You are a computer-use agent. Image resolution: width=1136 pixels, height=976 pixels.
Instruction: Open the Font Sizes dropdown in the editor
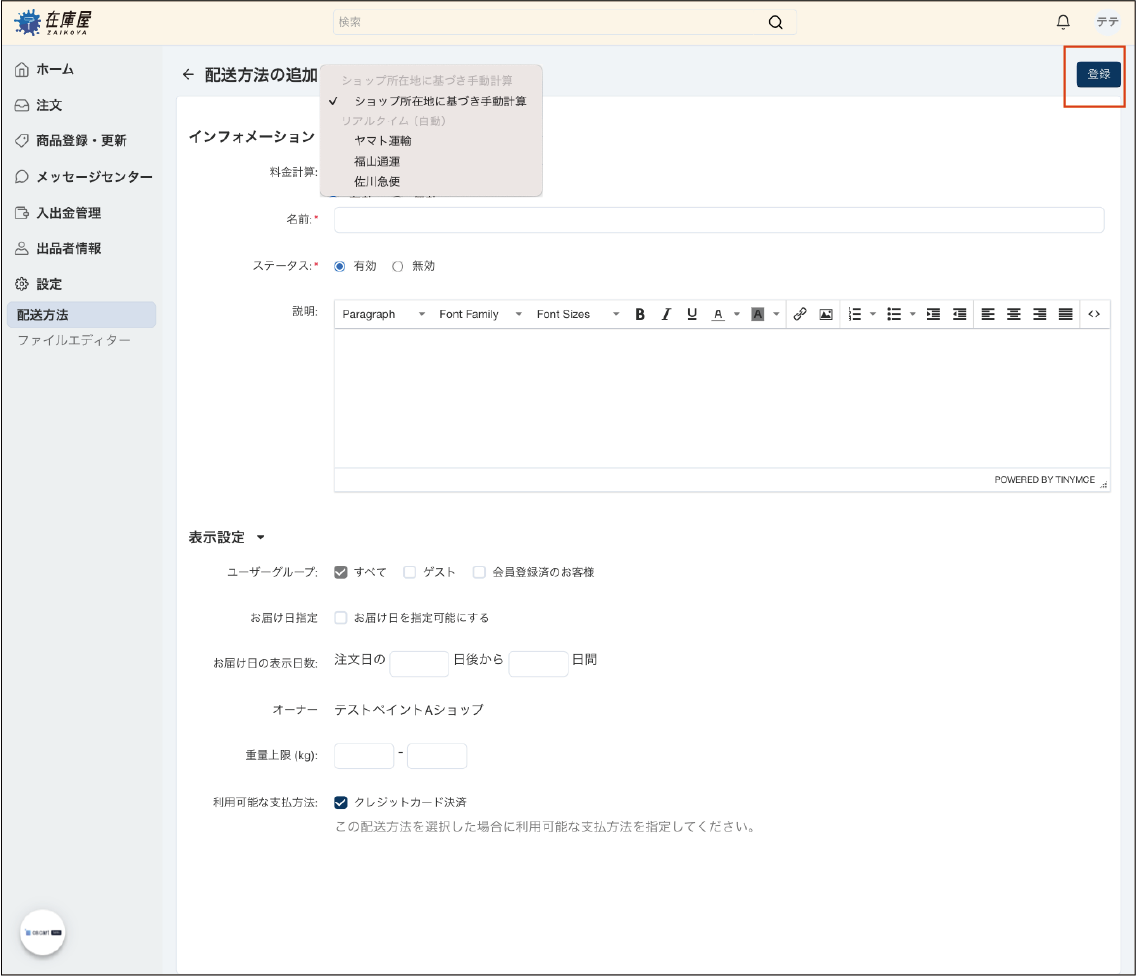click(564, 313)
